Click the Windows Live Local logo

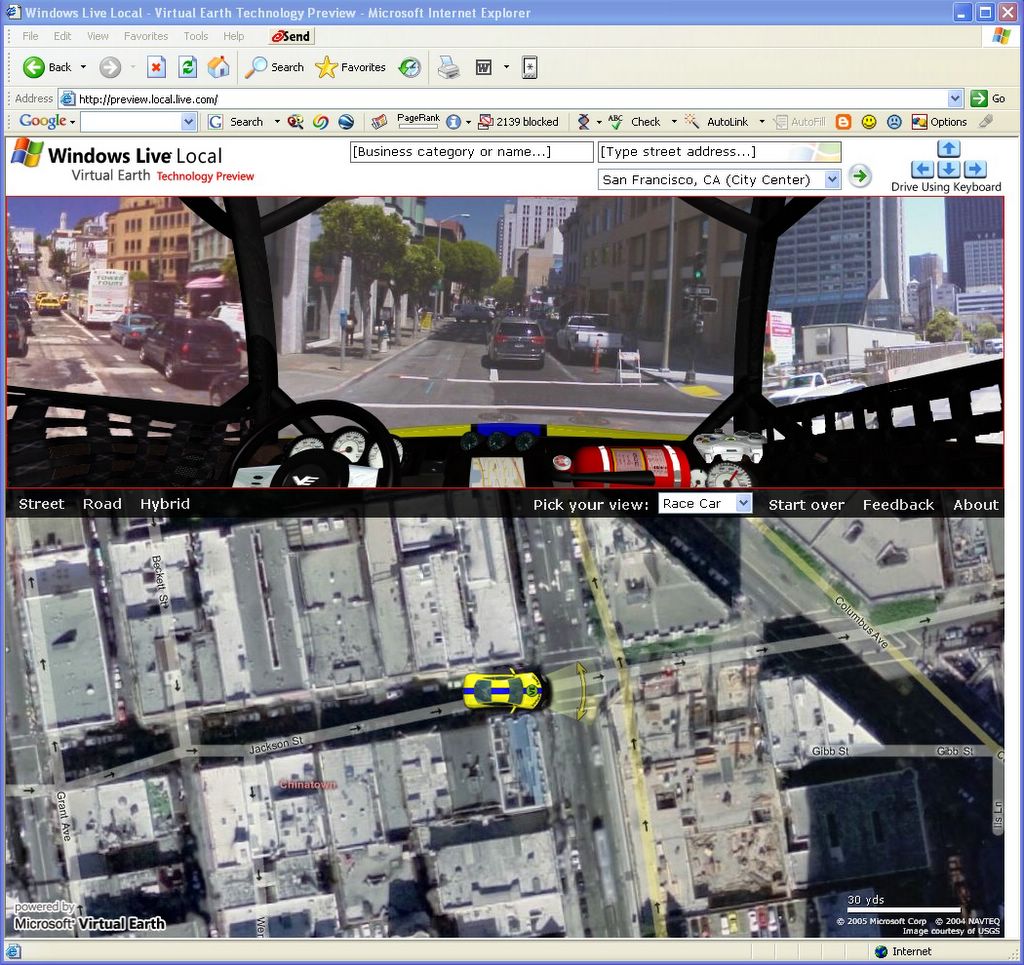133,160
